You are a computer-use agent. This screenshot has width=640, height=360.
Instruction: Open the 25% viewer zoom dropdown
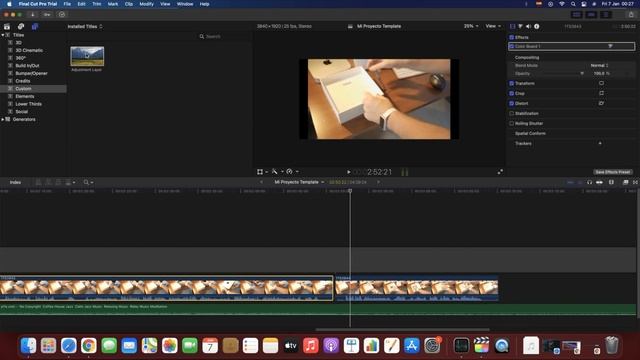471,26
